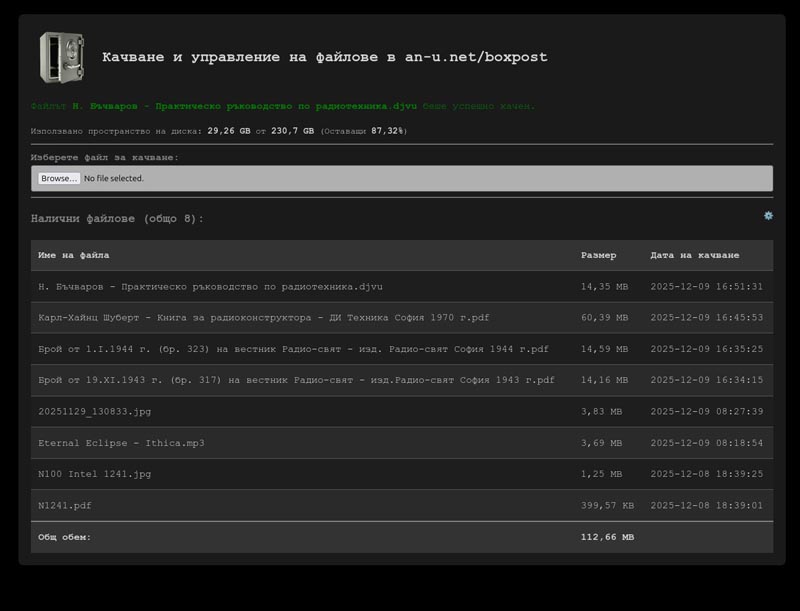The height and width of the screenshot is (611, 800).
Task: Click the N1241.pdf file entry
Action: [x=64, y=506]
